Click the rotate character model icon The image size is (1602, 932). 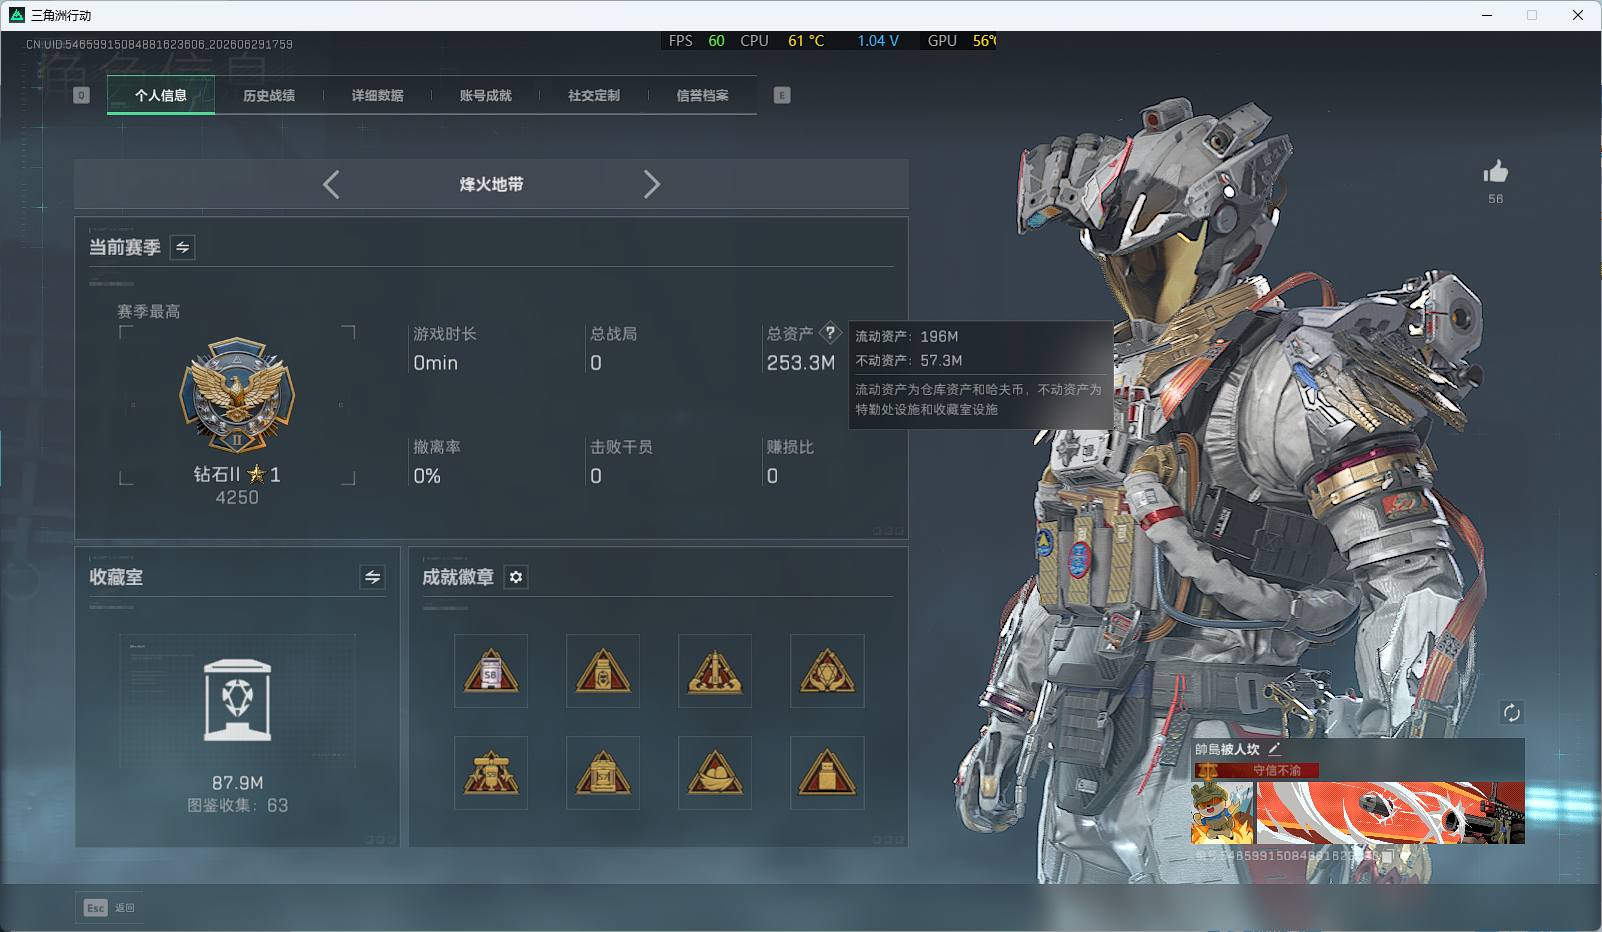1511,712
